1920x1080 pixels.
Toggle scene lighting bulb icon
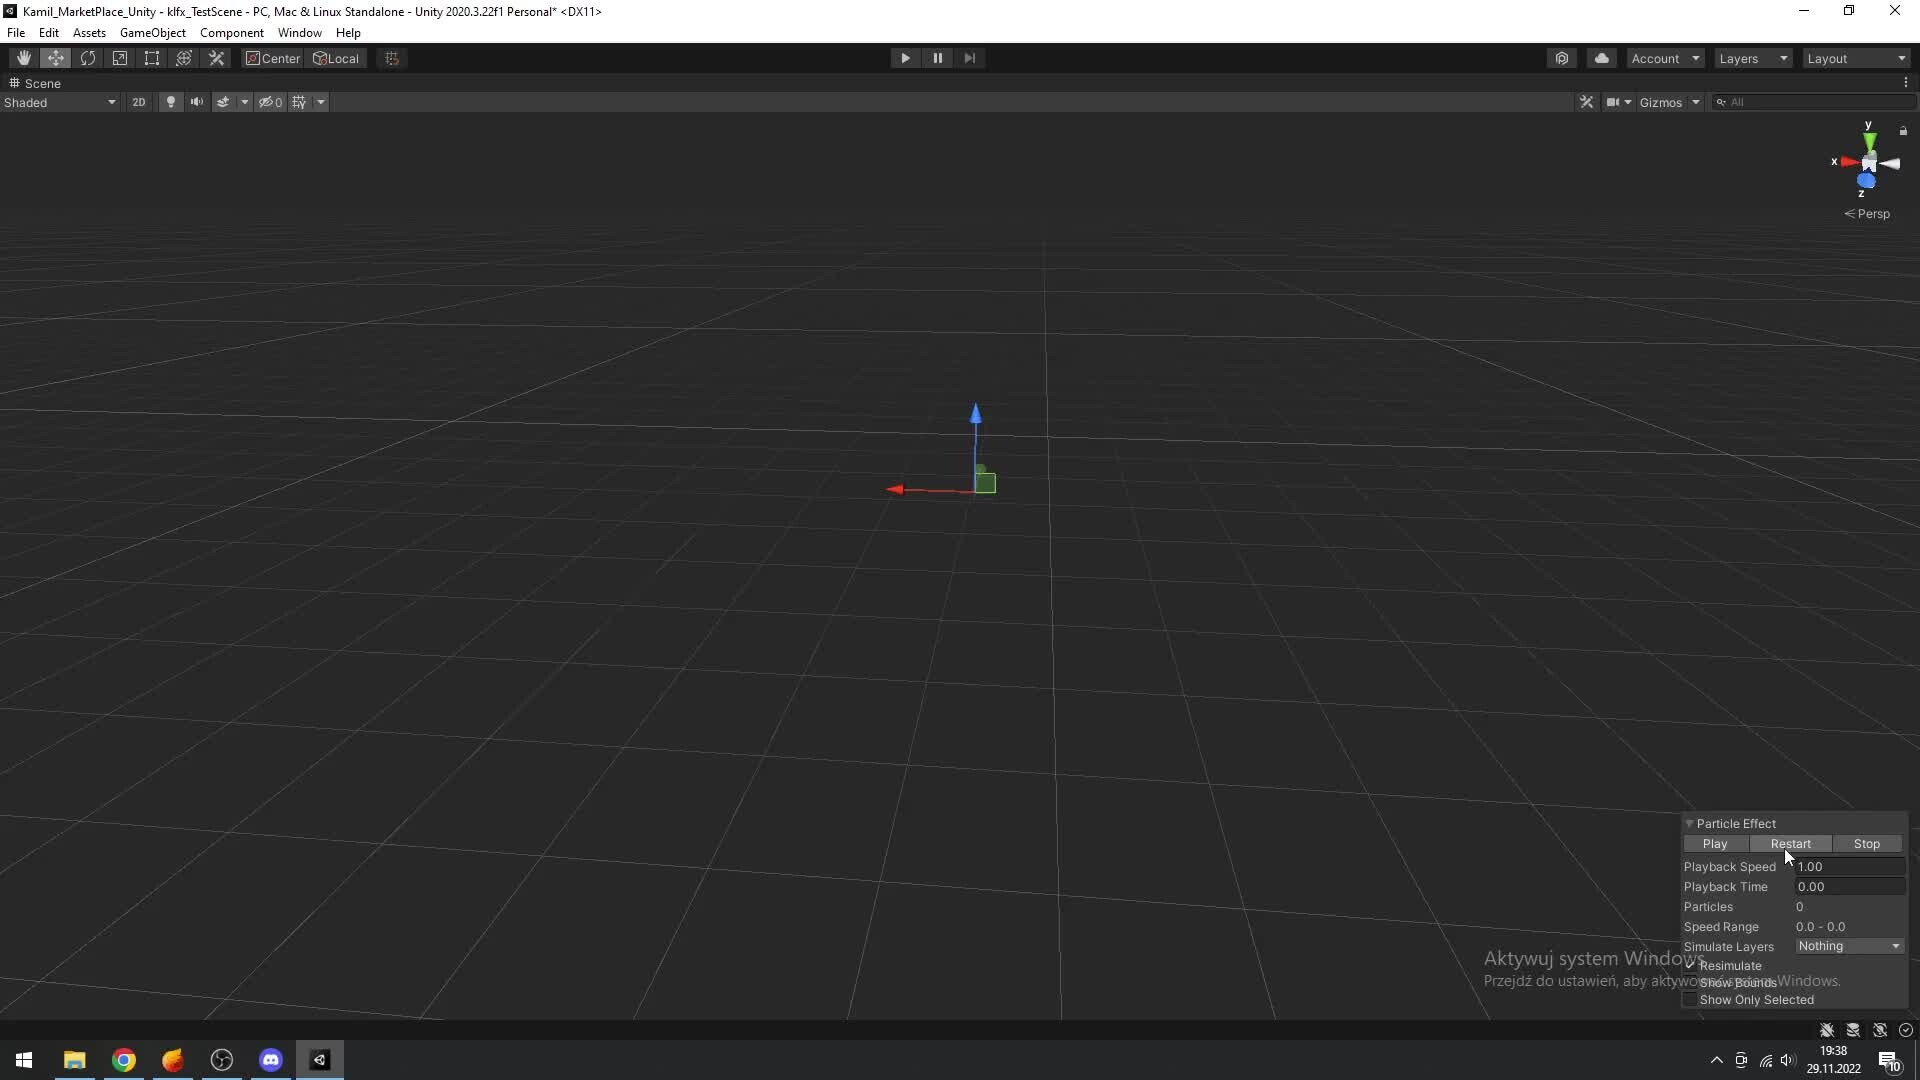click(171, 102)
